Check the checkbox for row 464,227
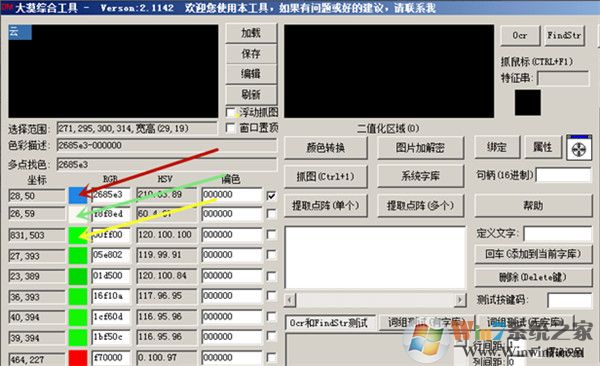Image resolution: width=600 pixels, height=366 pixels. coord(271,358)
